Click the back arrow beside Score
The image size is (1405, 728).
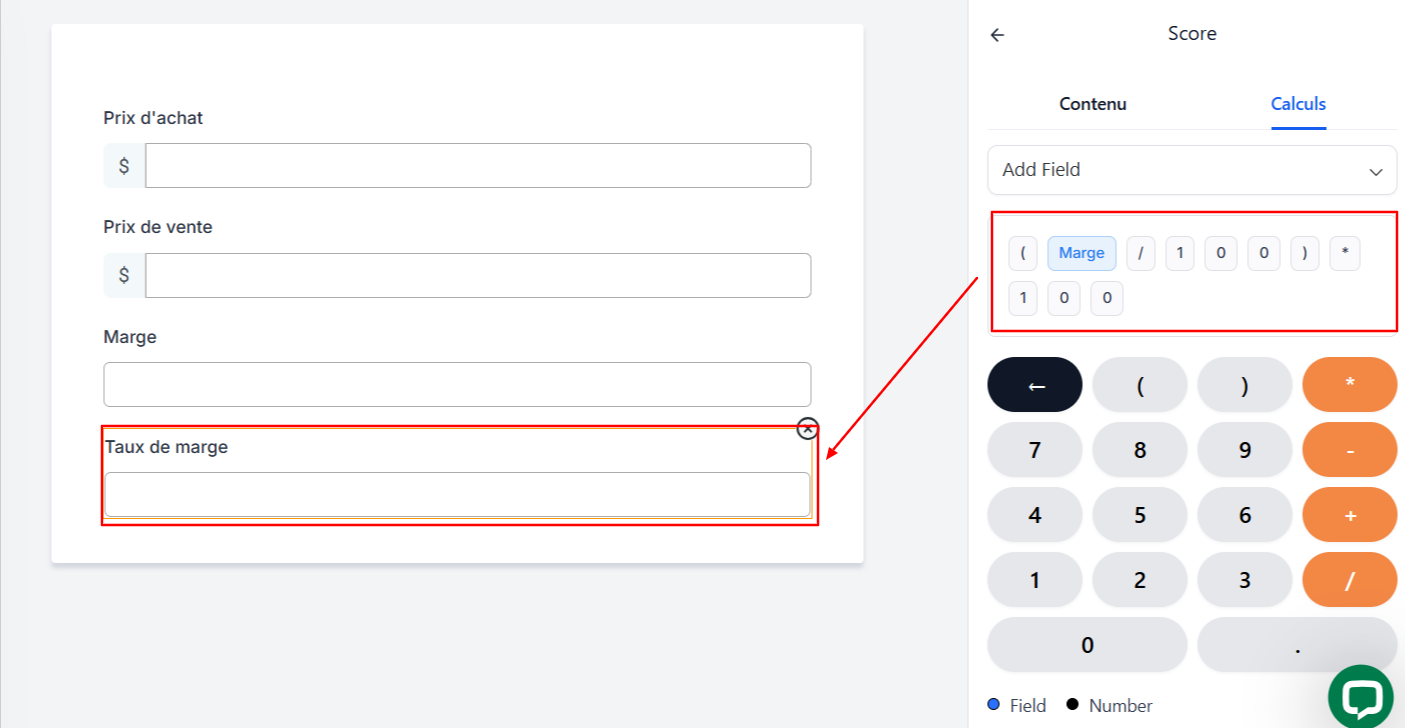997,35
